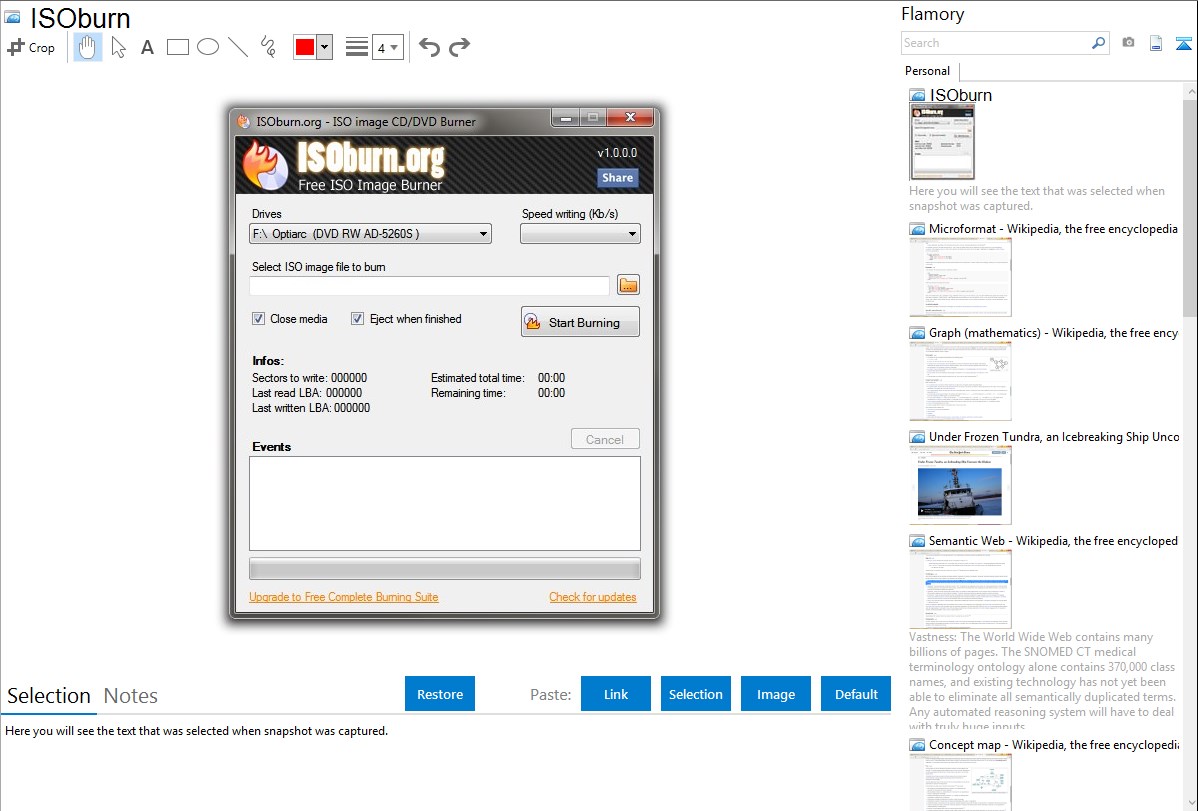Focus the Flamory Search field
The height and width of the screenshot is (811, 1198).
point(996,43)
